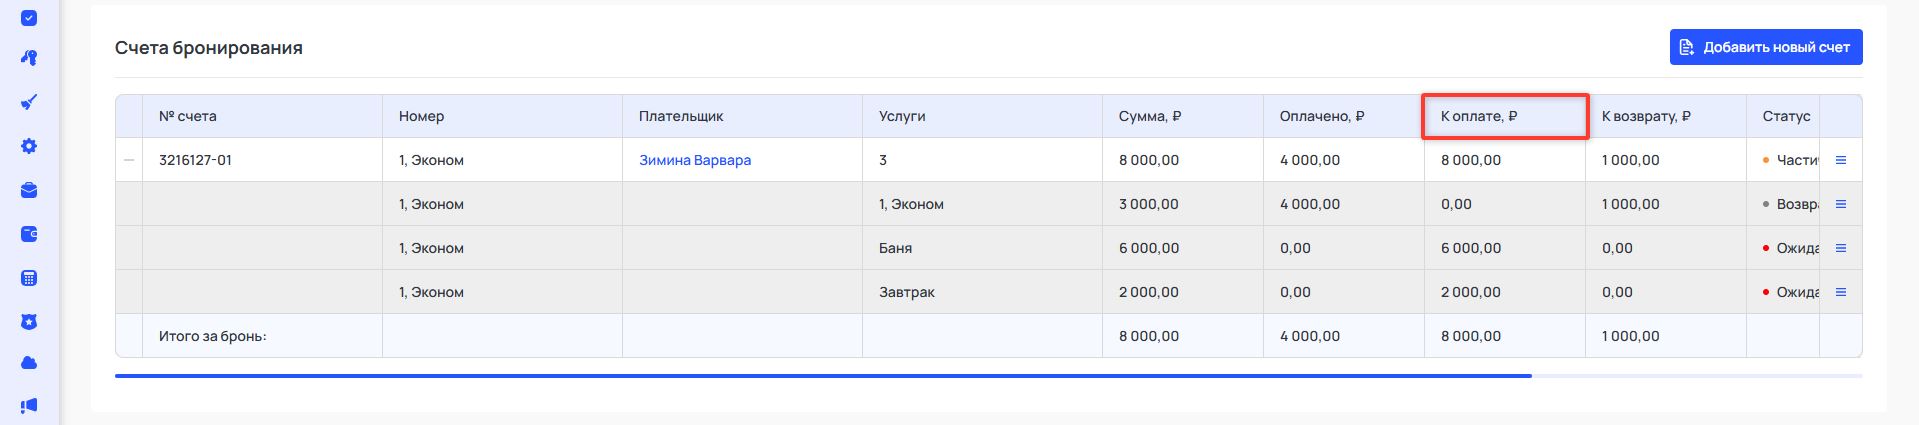Open the wallet section in the sidebar
Screen dimensions: 1919x425
pyautogui.click(x=29, y=234)
